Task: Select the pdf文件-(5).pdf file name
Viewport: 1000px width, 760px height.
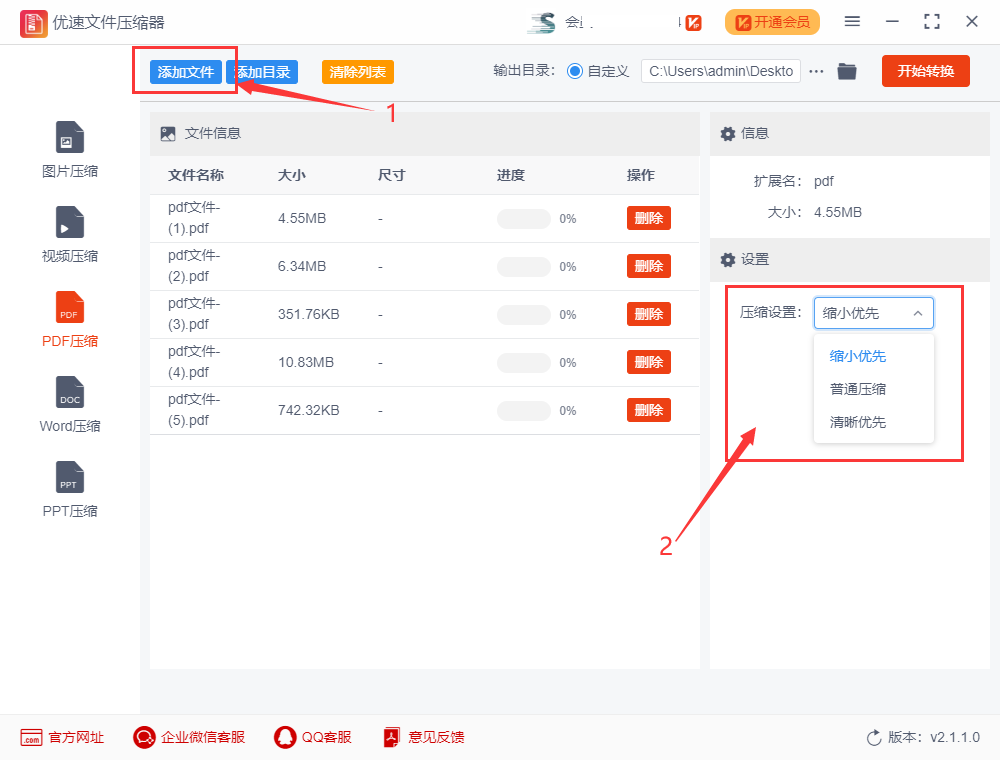Action: [x=194, y=410]
